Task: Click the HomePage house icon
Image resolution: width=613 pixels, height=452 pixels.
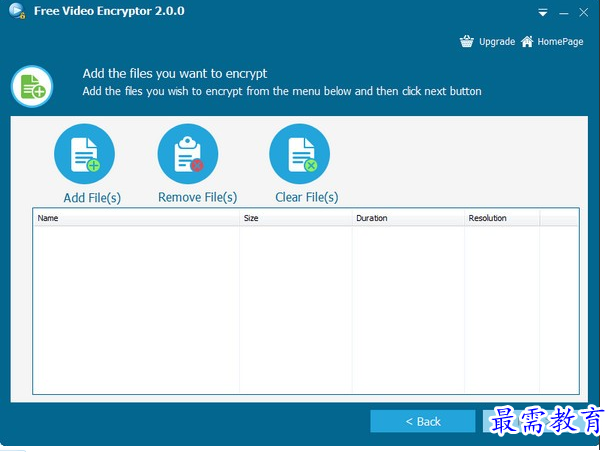Action: (x=527, y=41)
